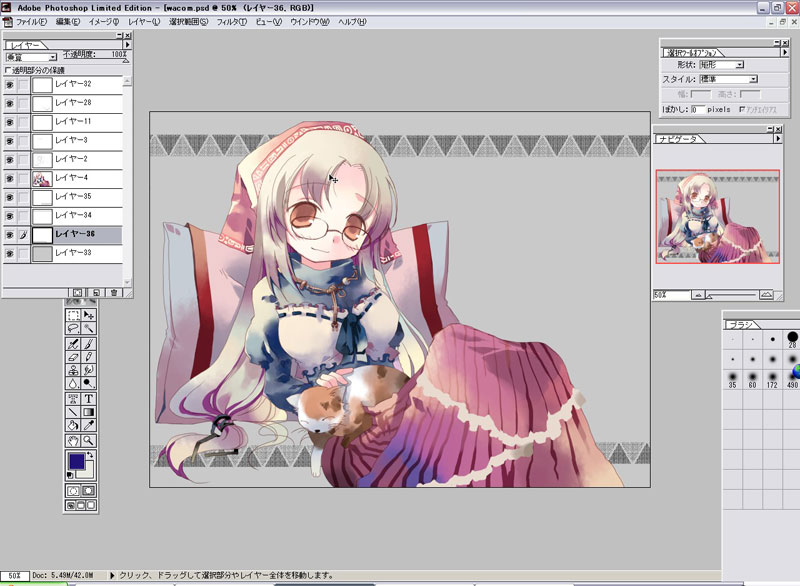Click the ぼかし feather pixels field
The width and height of the screenshot is (800, 586).
coord(697,109)
